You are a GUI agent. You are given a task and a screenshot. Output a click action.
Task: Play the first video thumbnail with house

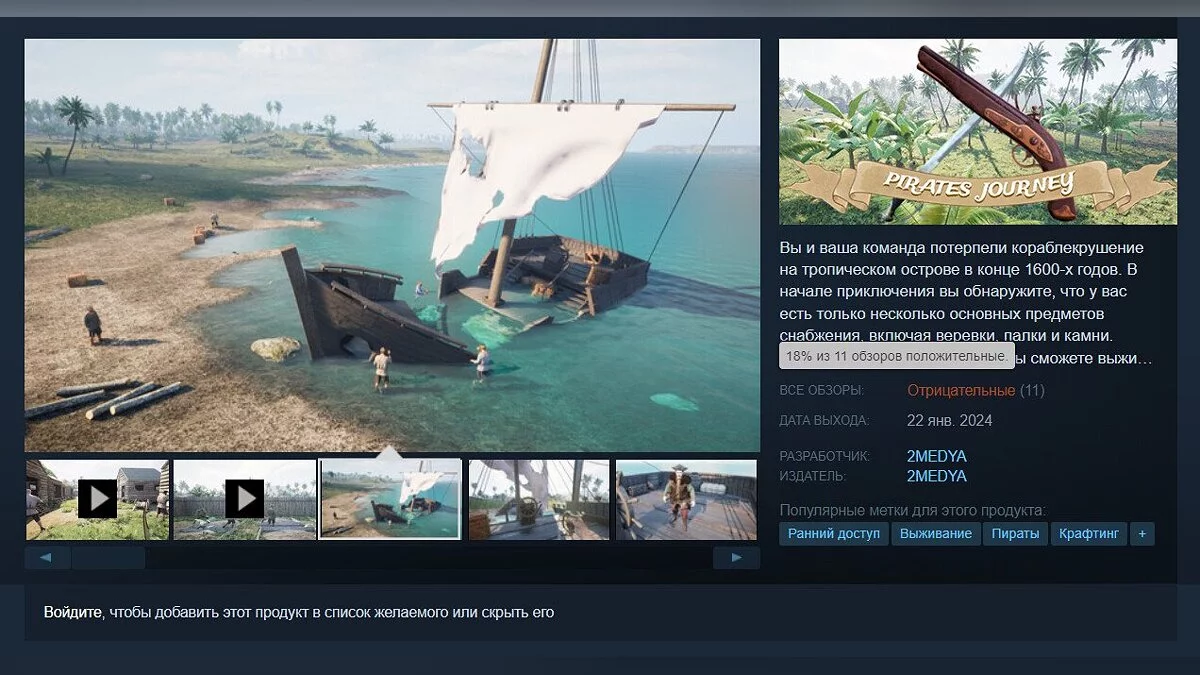click(98, 499)
